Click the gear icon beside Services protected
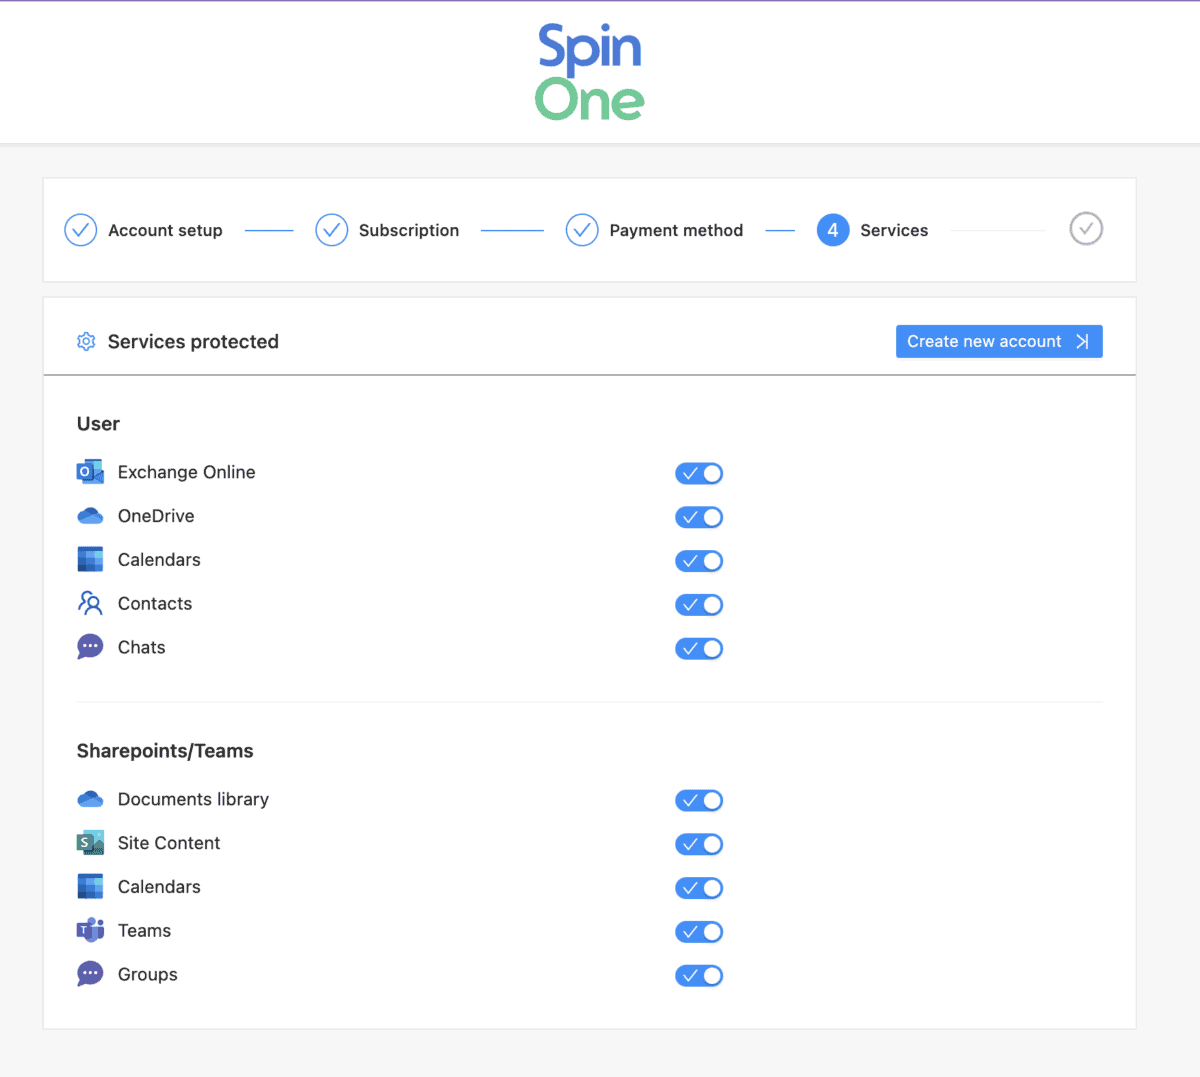 86,342
